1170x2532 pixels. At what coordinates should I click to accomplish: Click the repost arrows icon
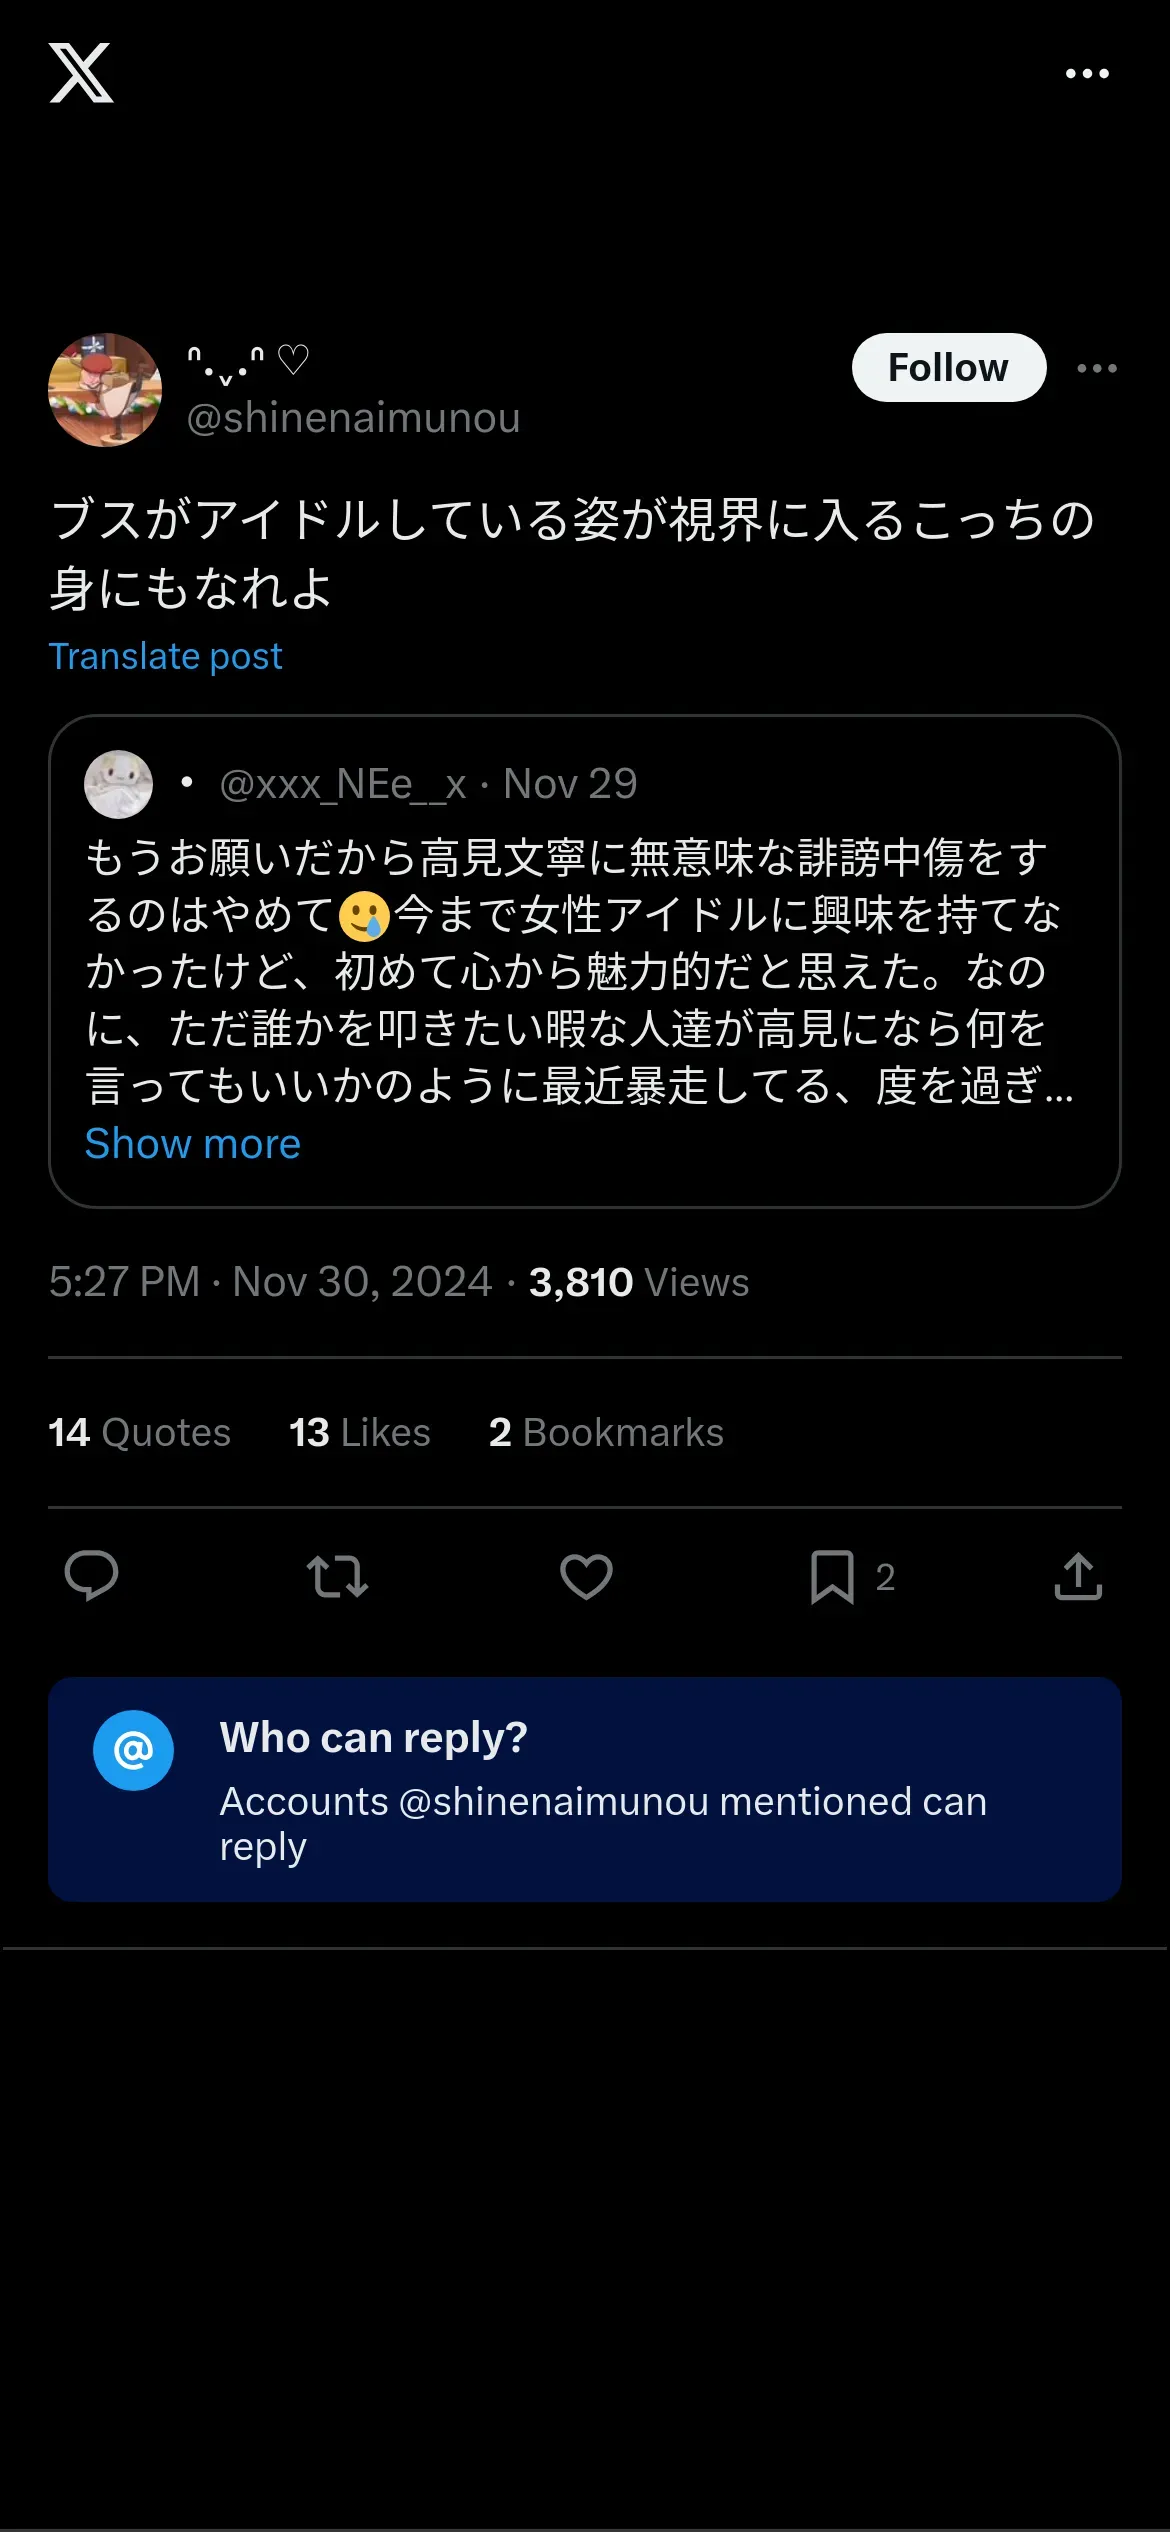[x=337, y=1576]
